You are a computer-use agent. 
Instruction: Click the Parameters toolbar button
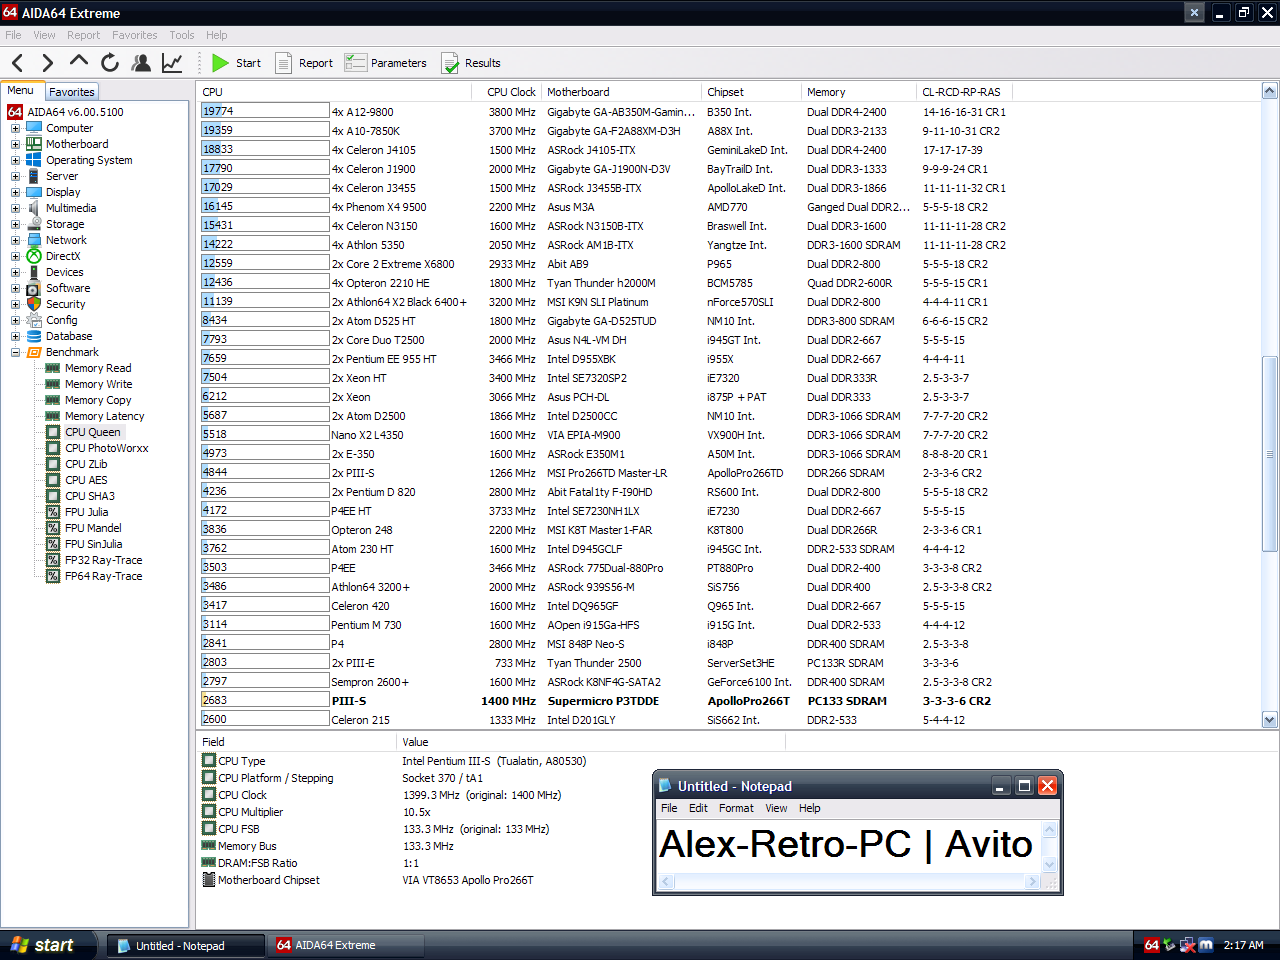click(x=386, y=63)
